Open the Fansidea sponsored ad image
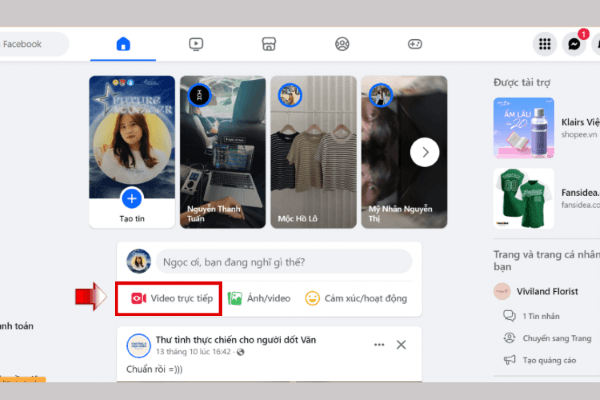This screenshot has height=400, width=600. (523, 198)
